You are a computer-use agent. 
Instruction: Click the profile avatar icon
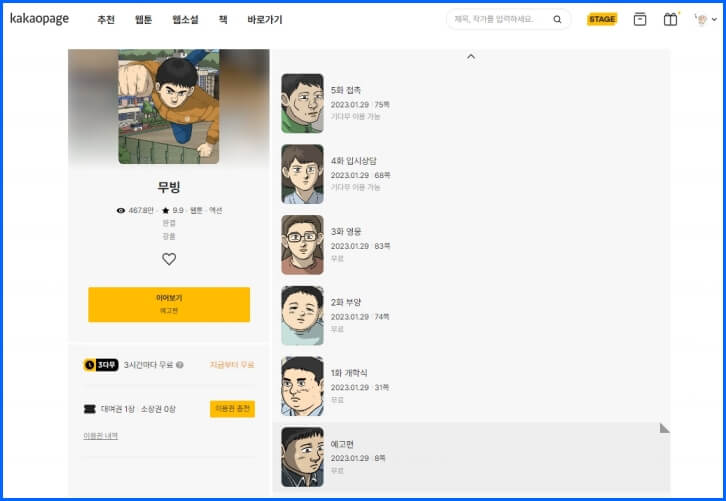click(701, 19)
